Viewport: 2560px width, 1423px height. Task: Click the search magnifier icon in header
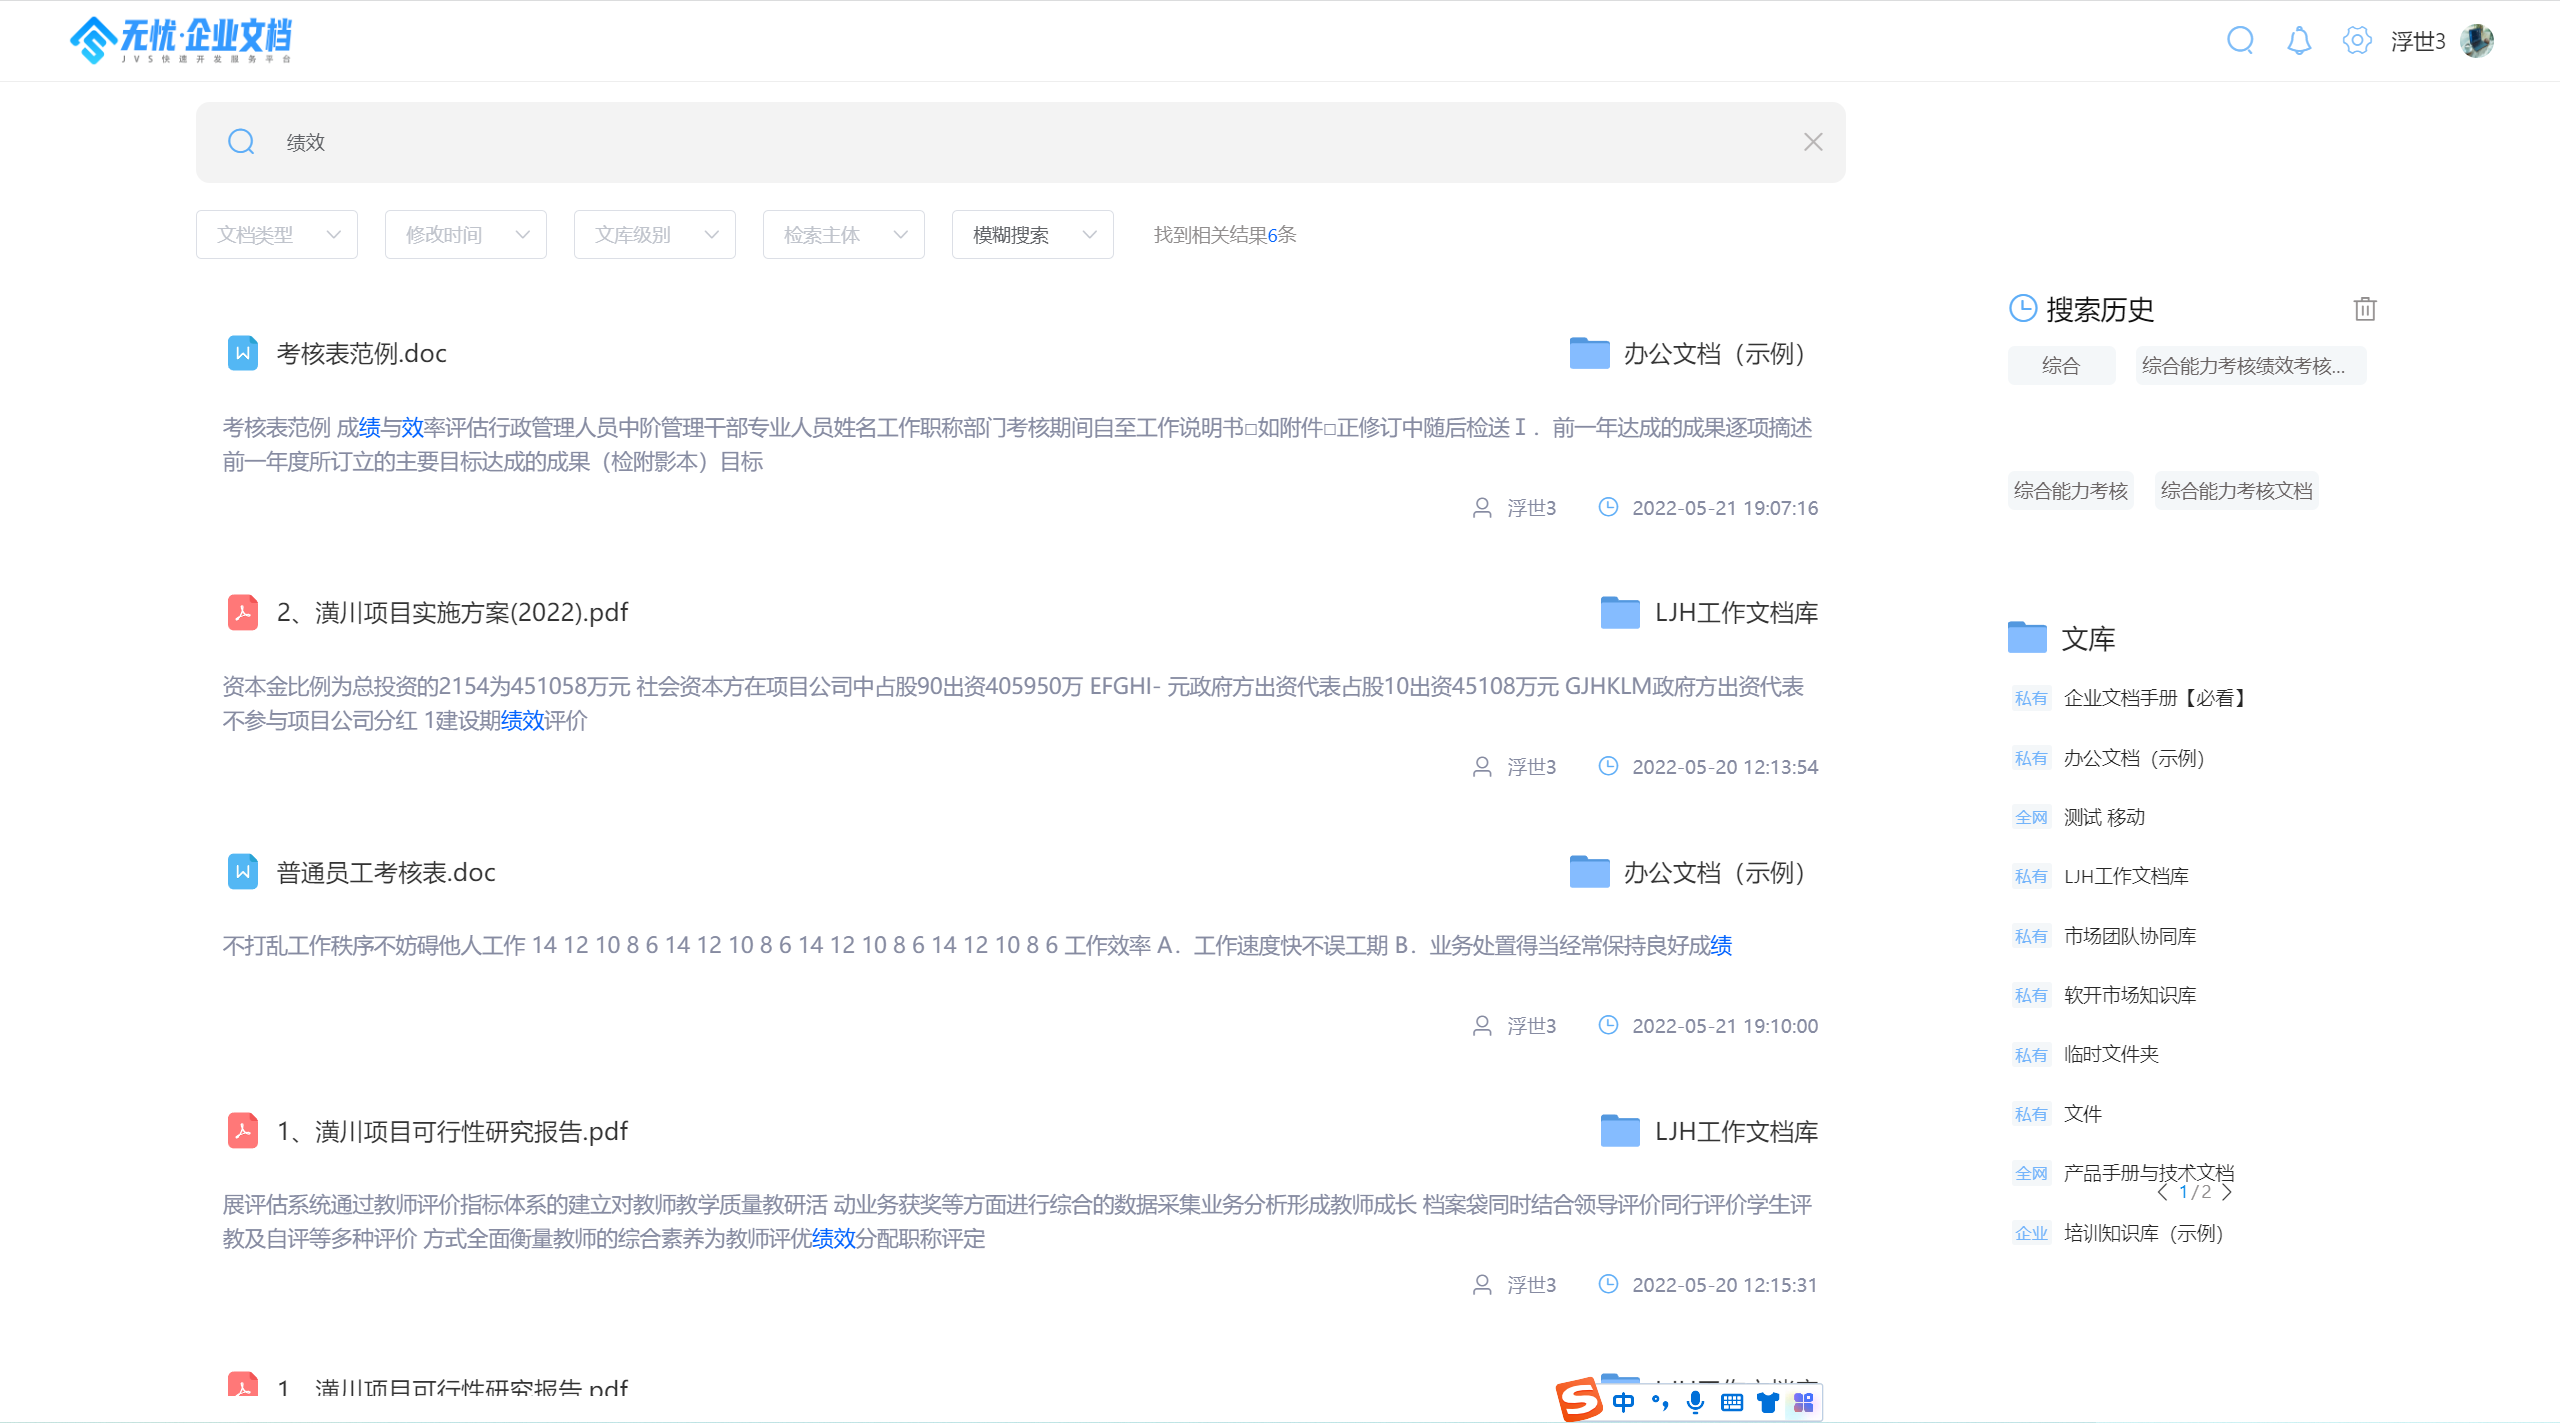2240,40
